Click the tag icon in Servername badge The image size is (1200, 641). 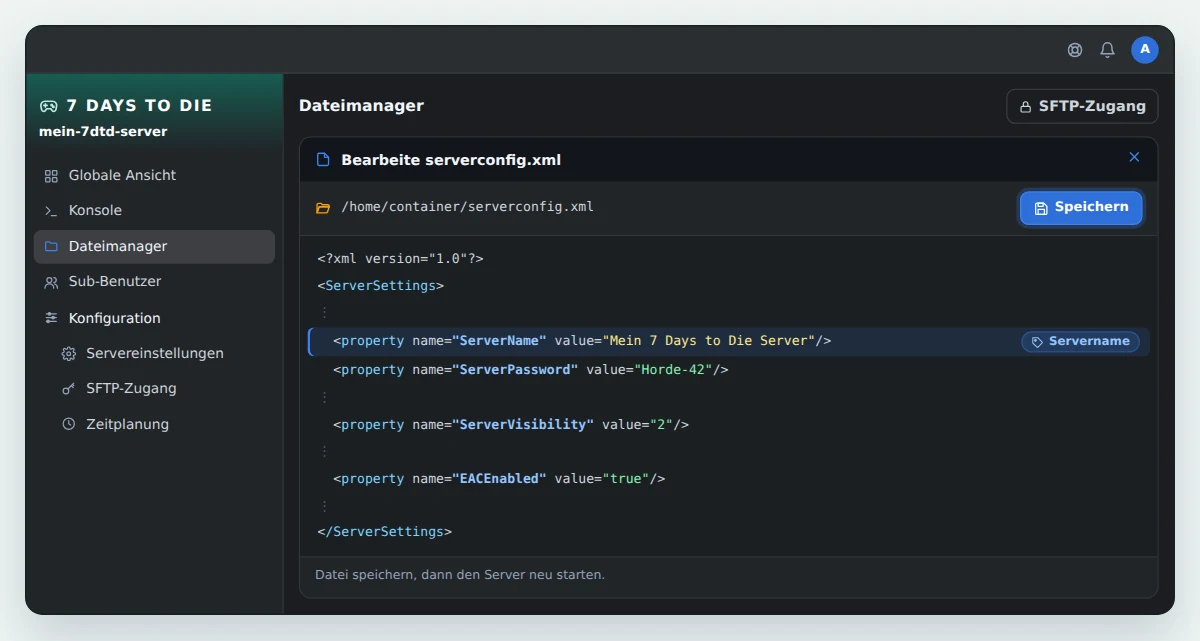click(1037, 342)
